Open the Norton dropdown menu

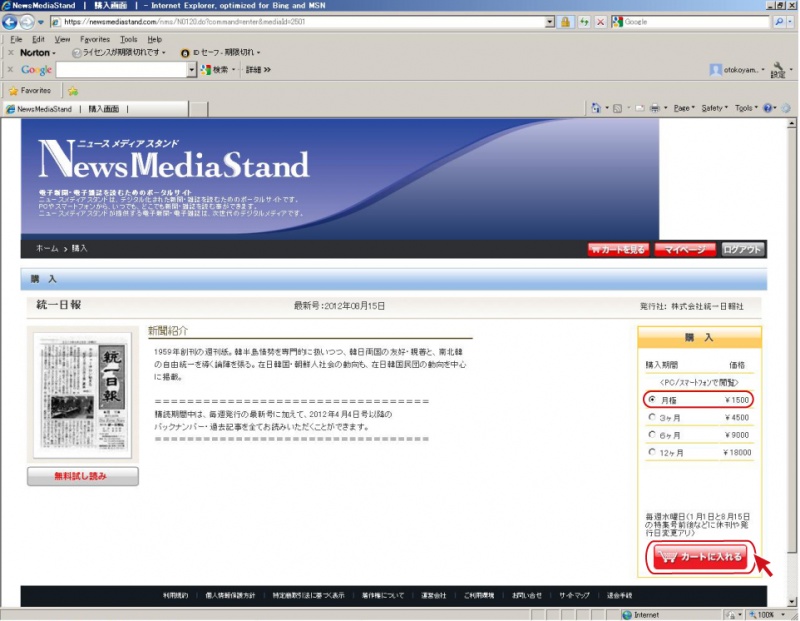(38, 53)
